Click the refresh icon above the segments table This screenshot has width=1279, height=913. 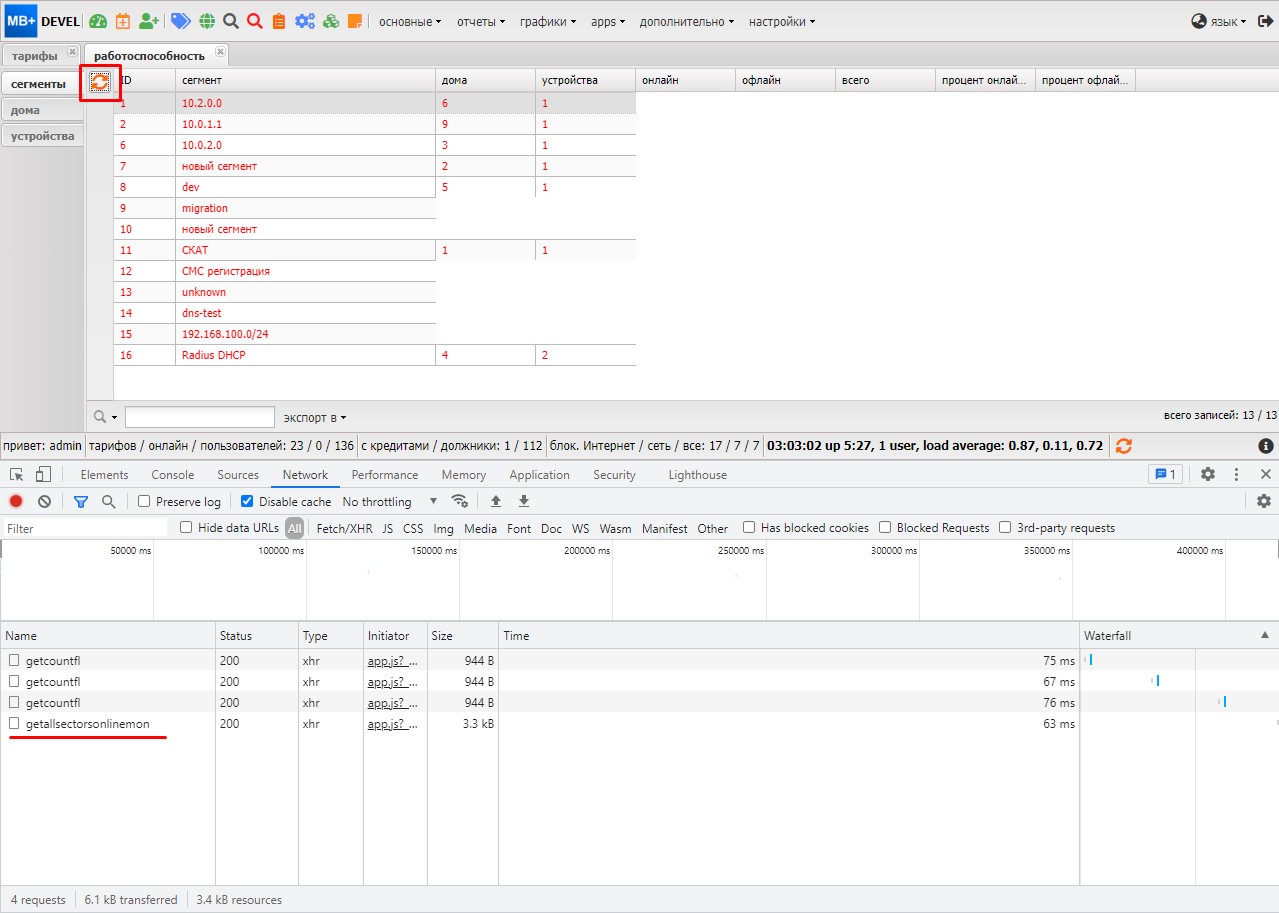tap(100, 82)
